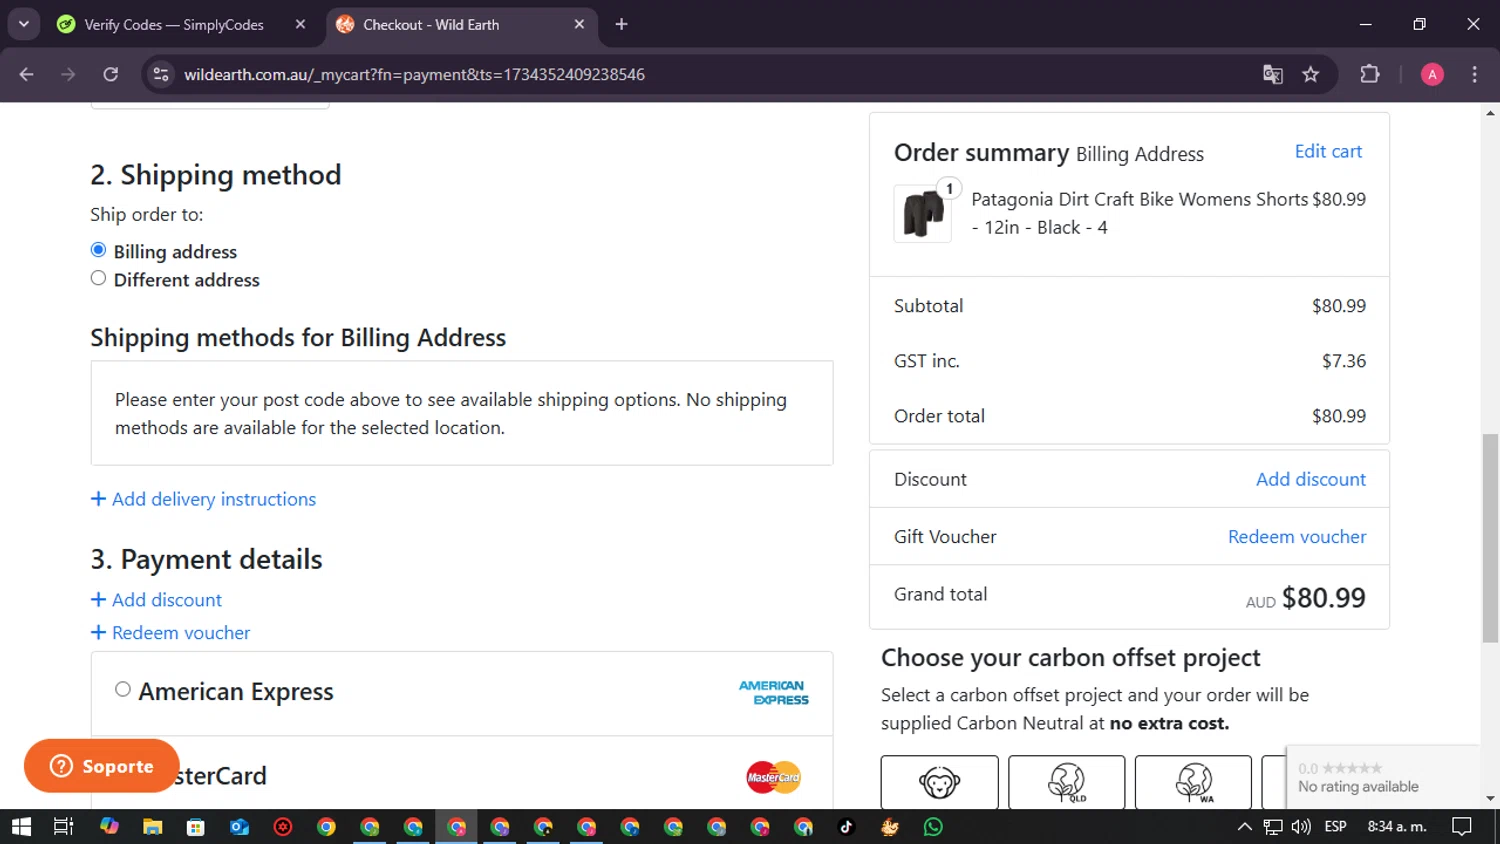
Task: Open Task View on the taskbar
Action: coord(63,827)
